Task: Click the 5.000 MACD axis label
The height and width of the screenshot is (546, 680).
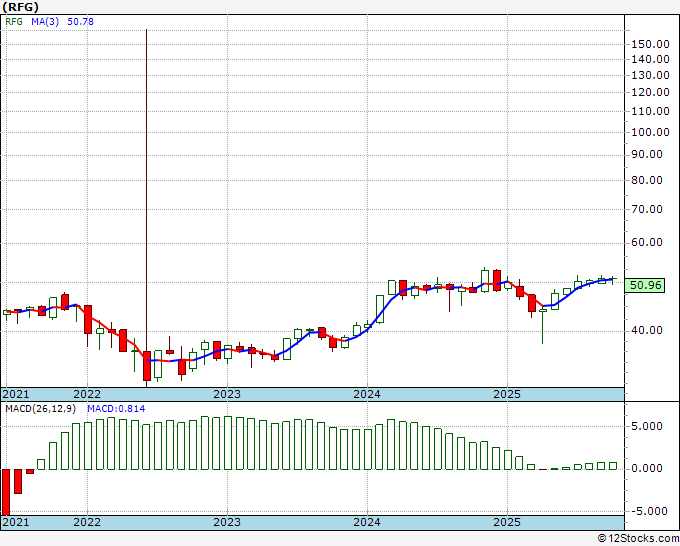Action: coord(647,426)
